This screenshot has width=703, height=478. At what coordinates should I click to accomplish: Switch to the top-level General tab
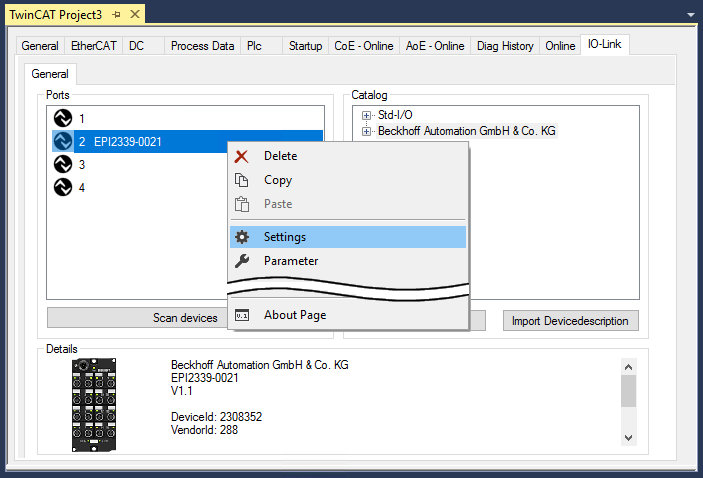(40, 46)
